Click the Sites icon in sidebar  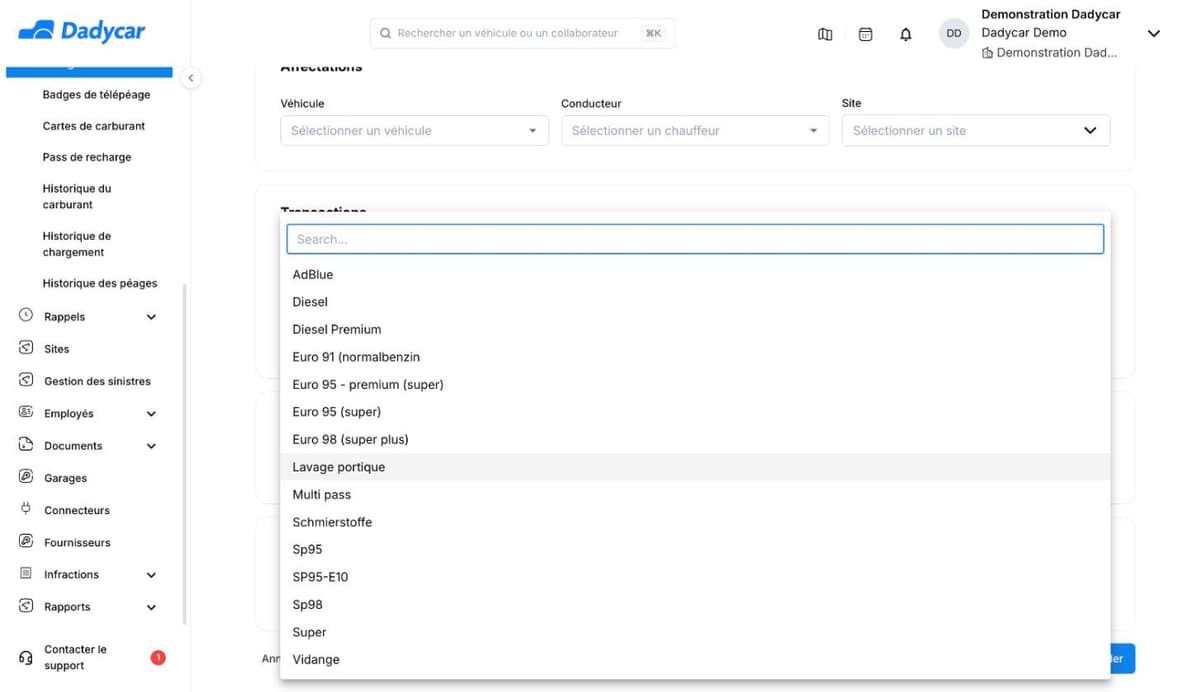coord(26,348)
